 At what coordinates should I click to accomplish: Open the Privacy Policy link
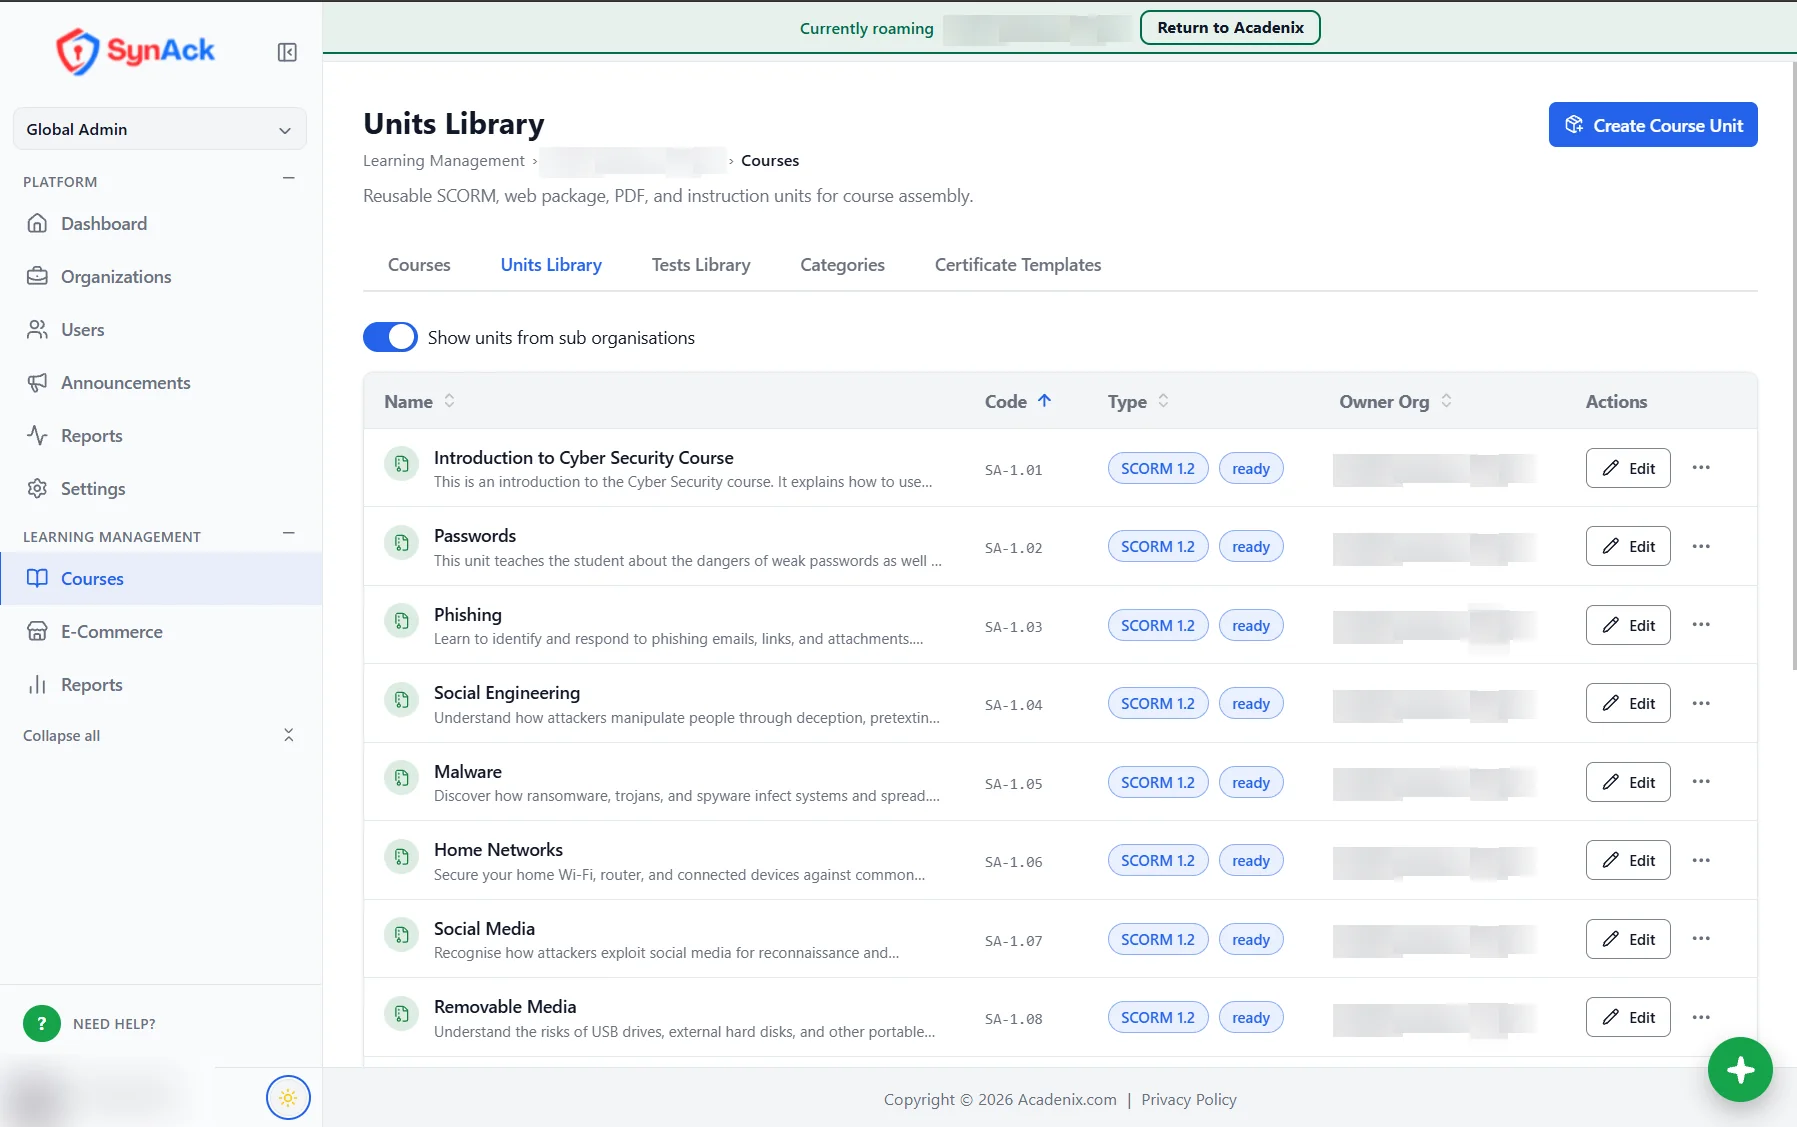1189,1099
